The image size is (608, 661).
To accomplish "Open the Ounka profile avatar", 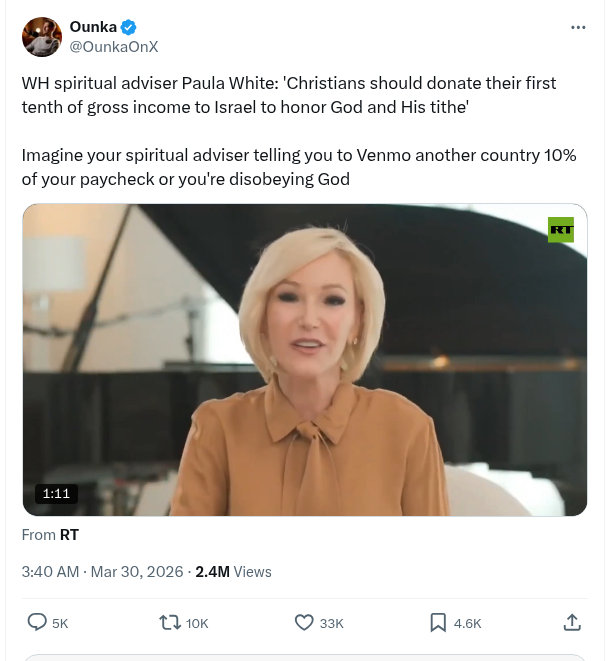I will [42, 37].
